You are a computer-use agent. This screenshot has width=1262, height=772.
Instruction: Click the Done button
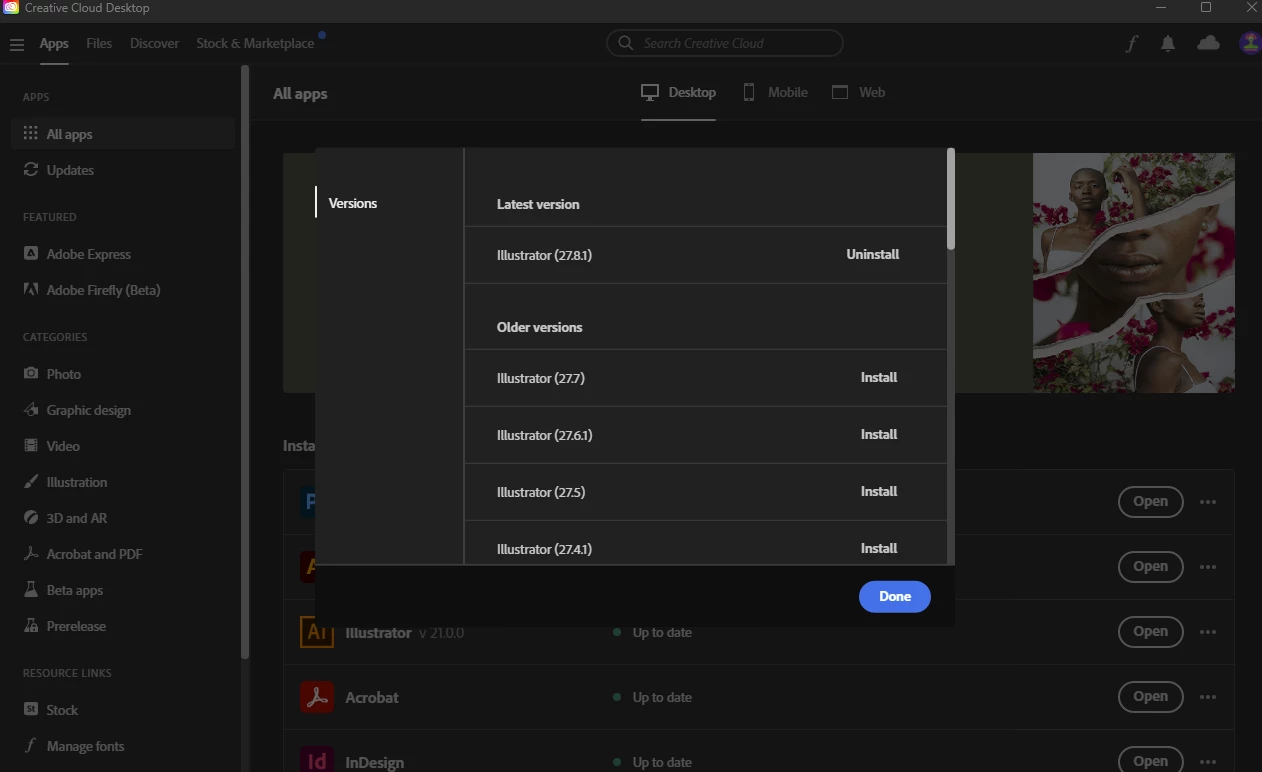[895, 596]
